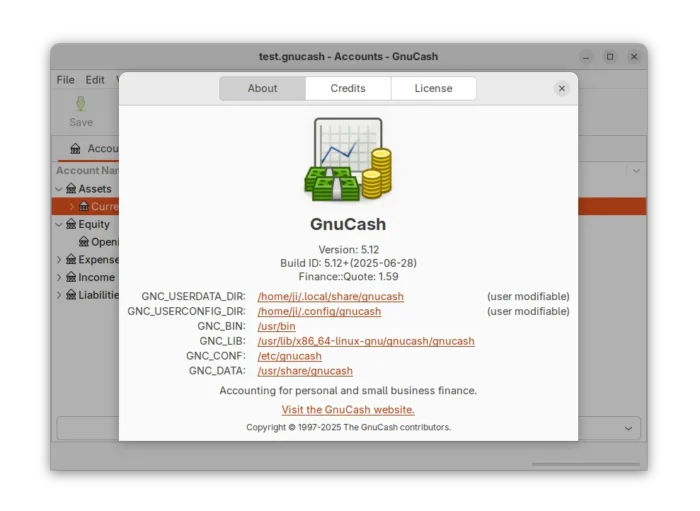Maximize the GnuCash main window
This screenshot has width=700, height=511.
610,57
